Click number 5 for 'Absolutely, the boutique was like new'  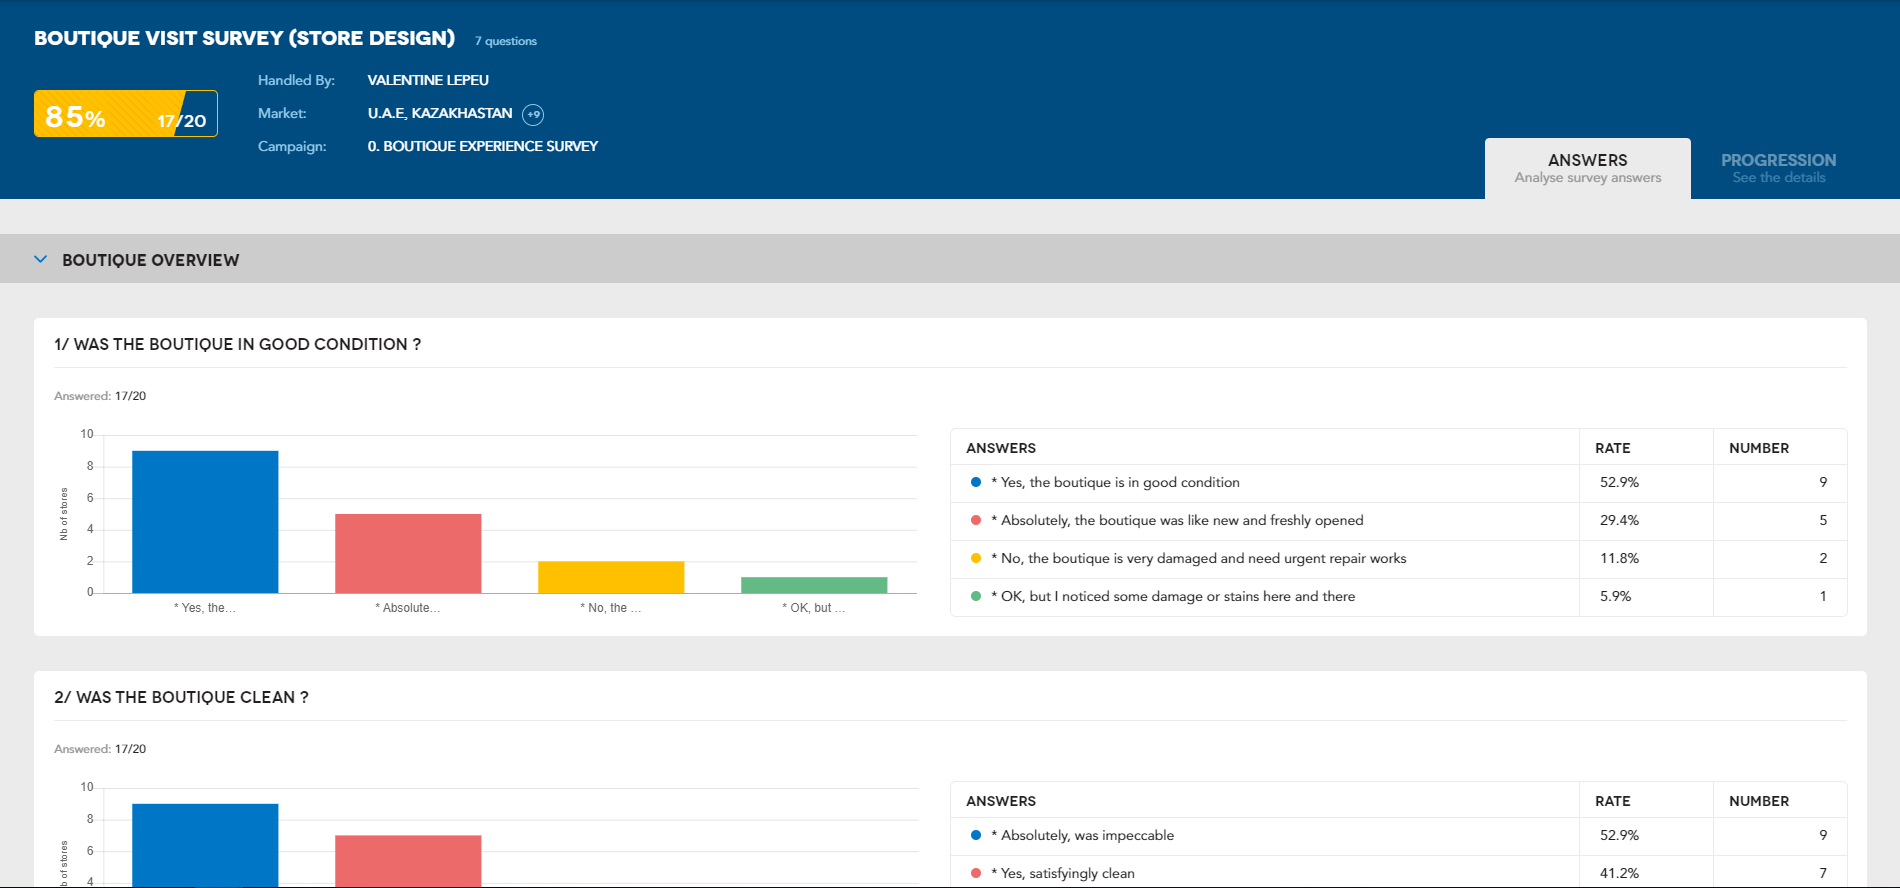[1823, 520]
